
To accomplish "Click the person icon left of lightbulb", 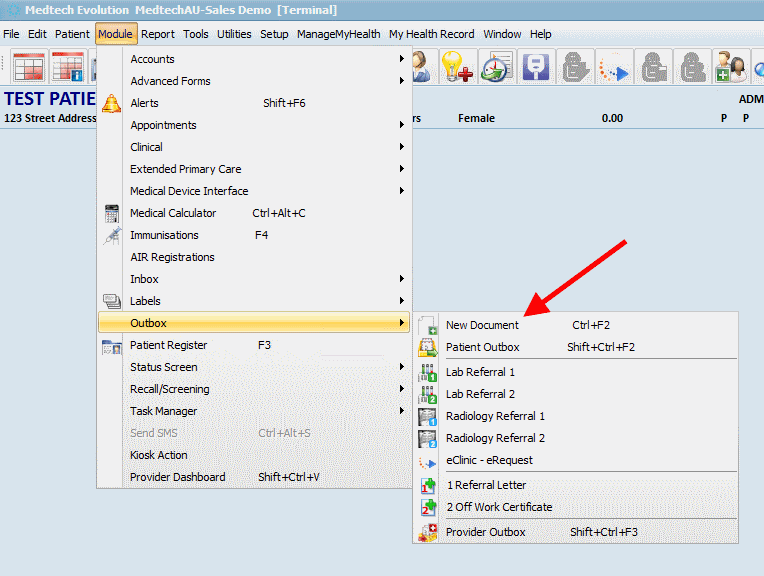I will [421, 67].
